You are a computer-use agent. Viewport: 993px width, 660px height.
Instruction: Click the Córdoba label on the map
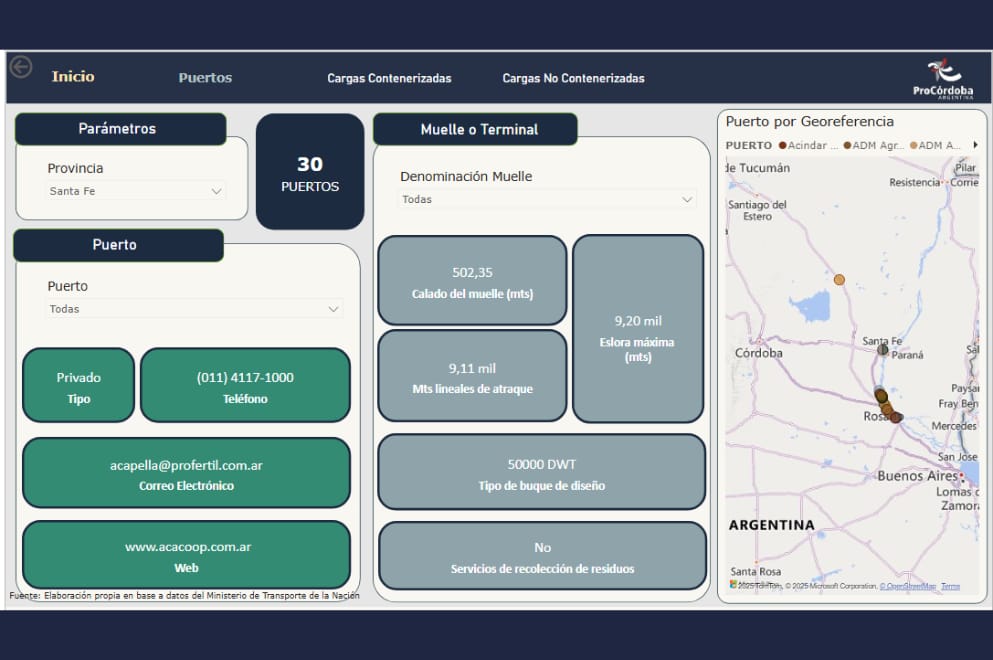point(759,353)
